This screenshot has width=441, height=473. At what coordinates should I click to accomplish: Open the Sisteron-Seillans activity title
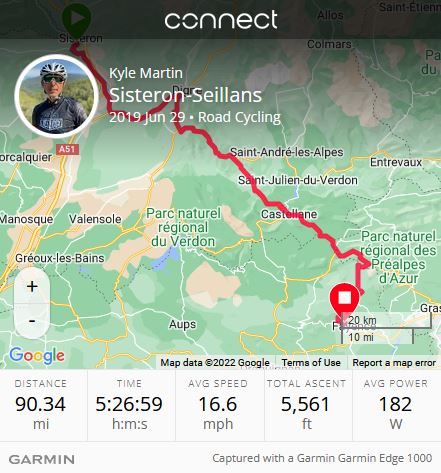186,95
